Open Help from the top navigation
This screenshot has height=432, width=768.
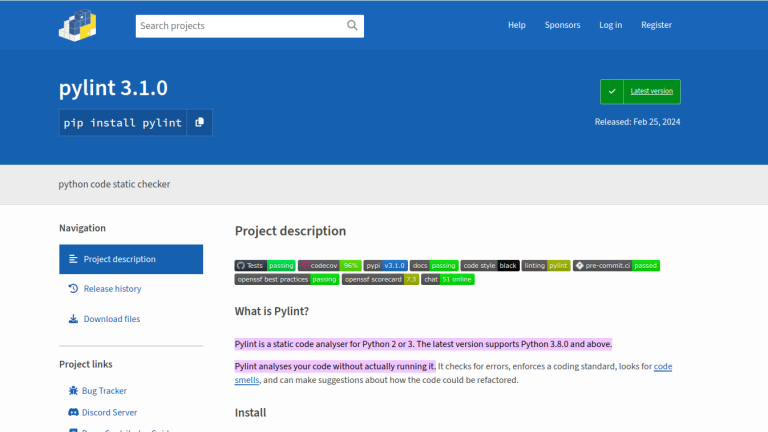coord(516,25)
